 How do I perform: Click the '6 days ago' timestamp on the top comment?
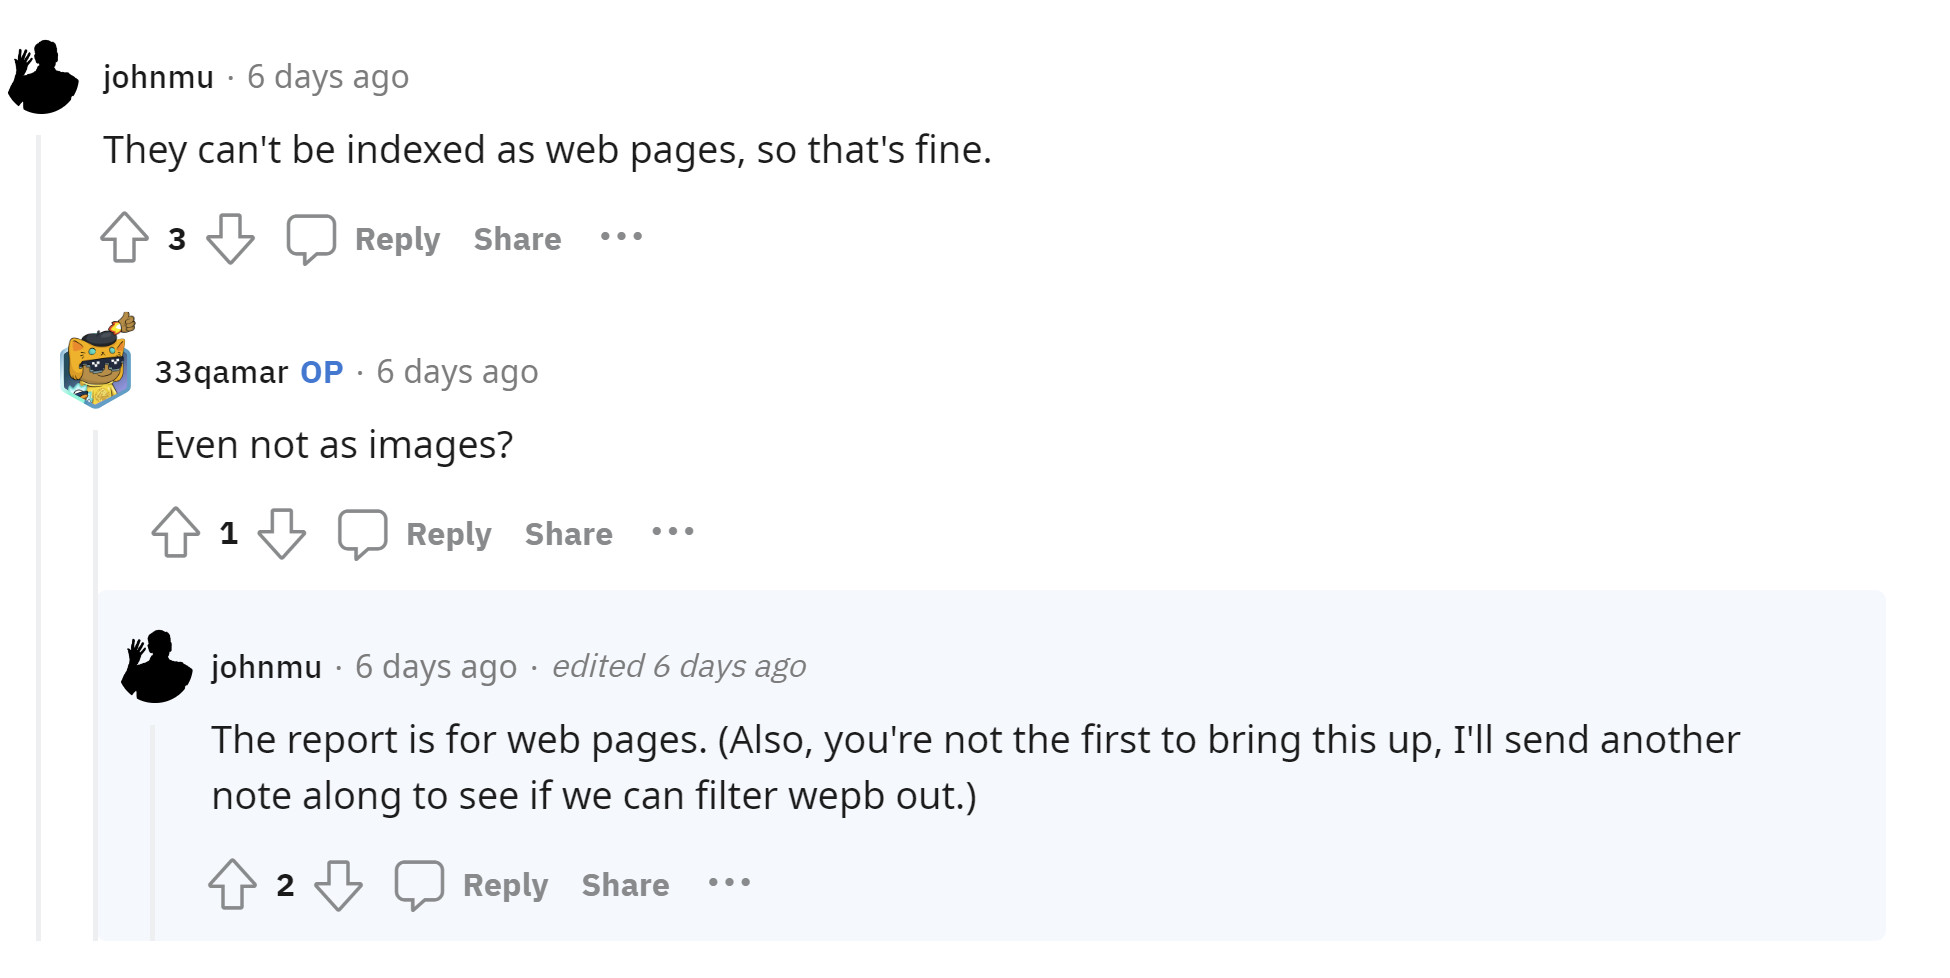328,76
